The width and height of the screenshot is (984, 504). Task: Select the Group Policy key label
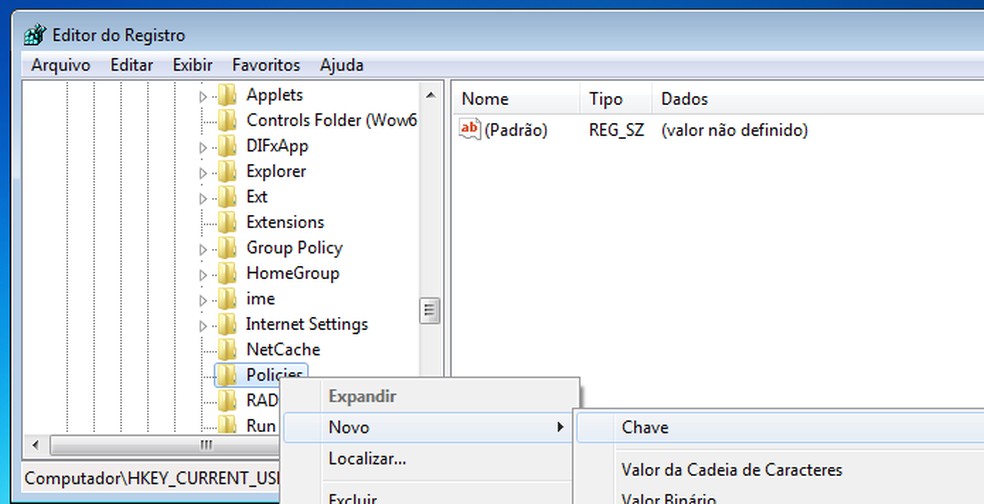coord(294,249)
